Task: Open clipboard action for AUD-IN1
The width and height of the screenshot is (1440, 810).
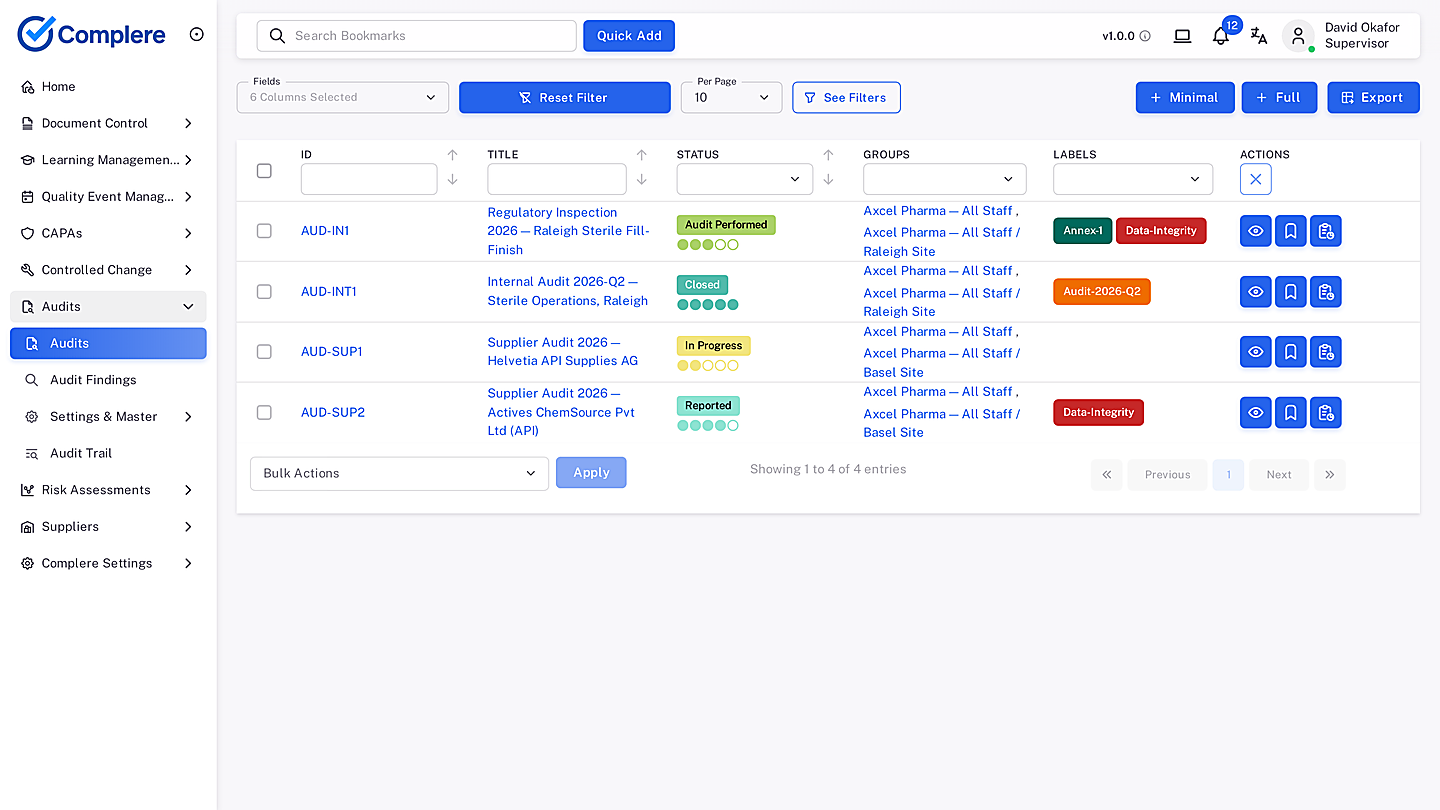Action: tap(1325, 231)
